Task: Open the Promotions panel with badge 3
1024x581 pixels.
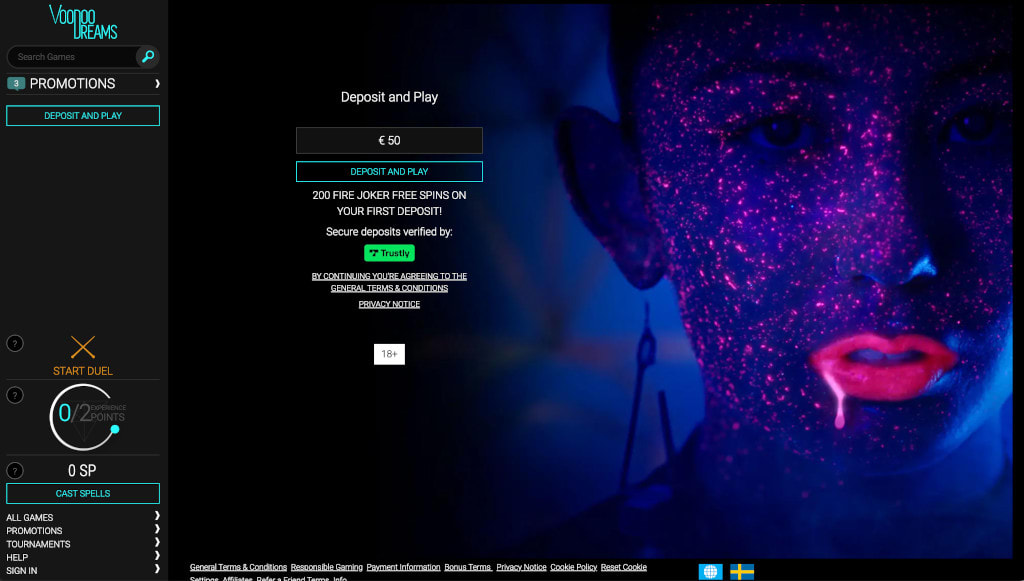Action: coord(83,84)
